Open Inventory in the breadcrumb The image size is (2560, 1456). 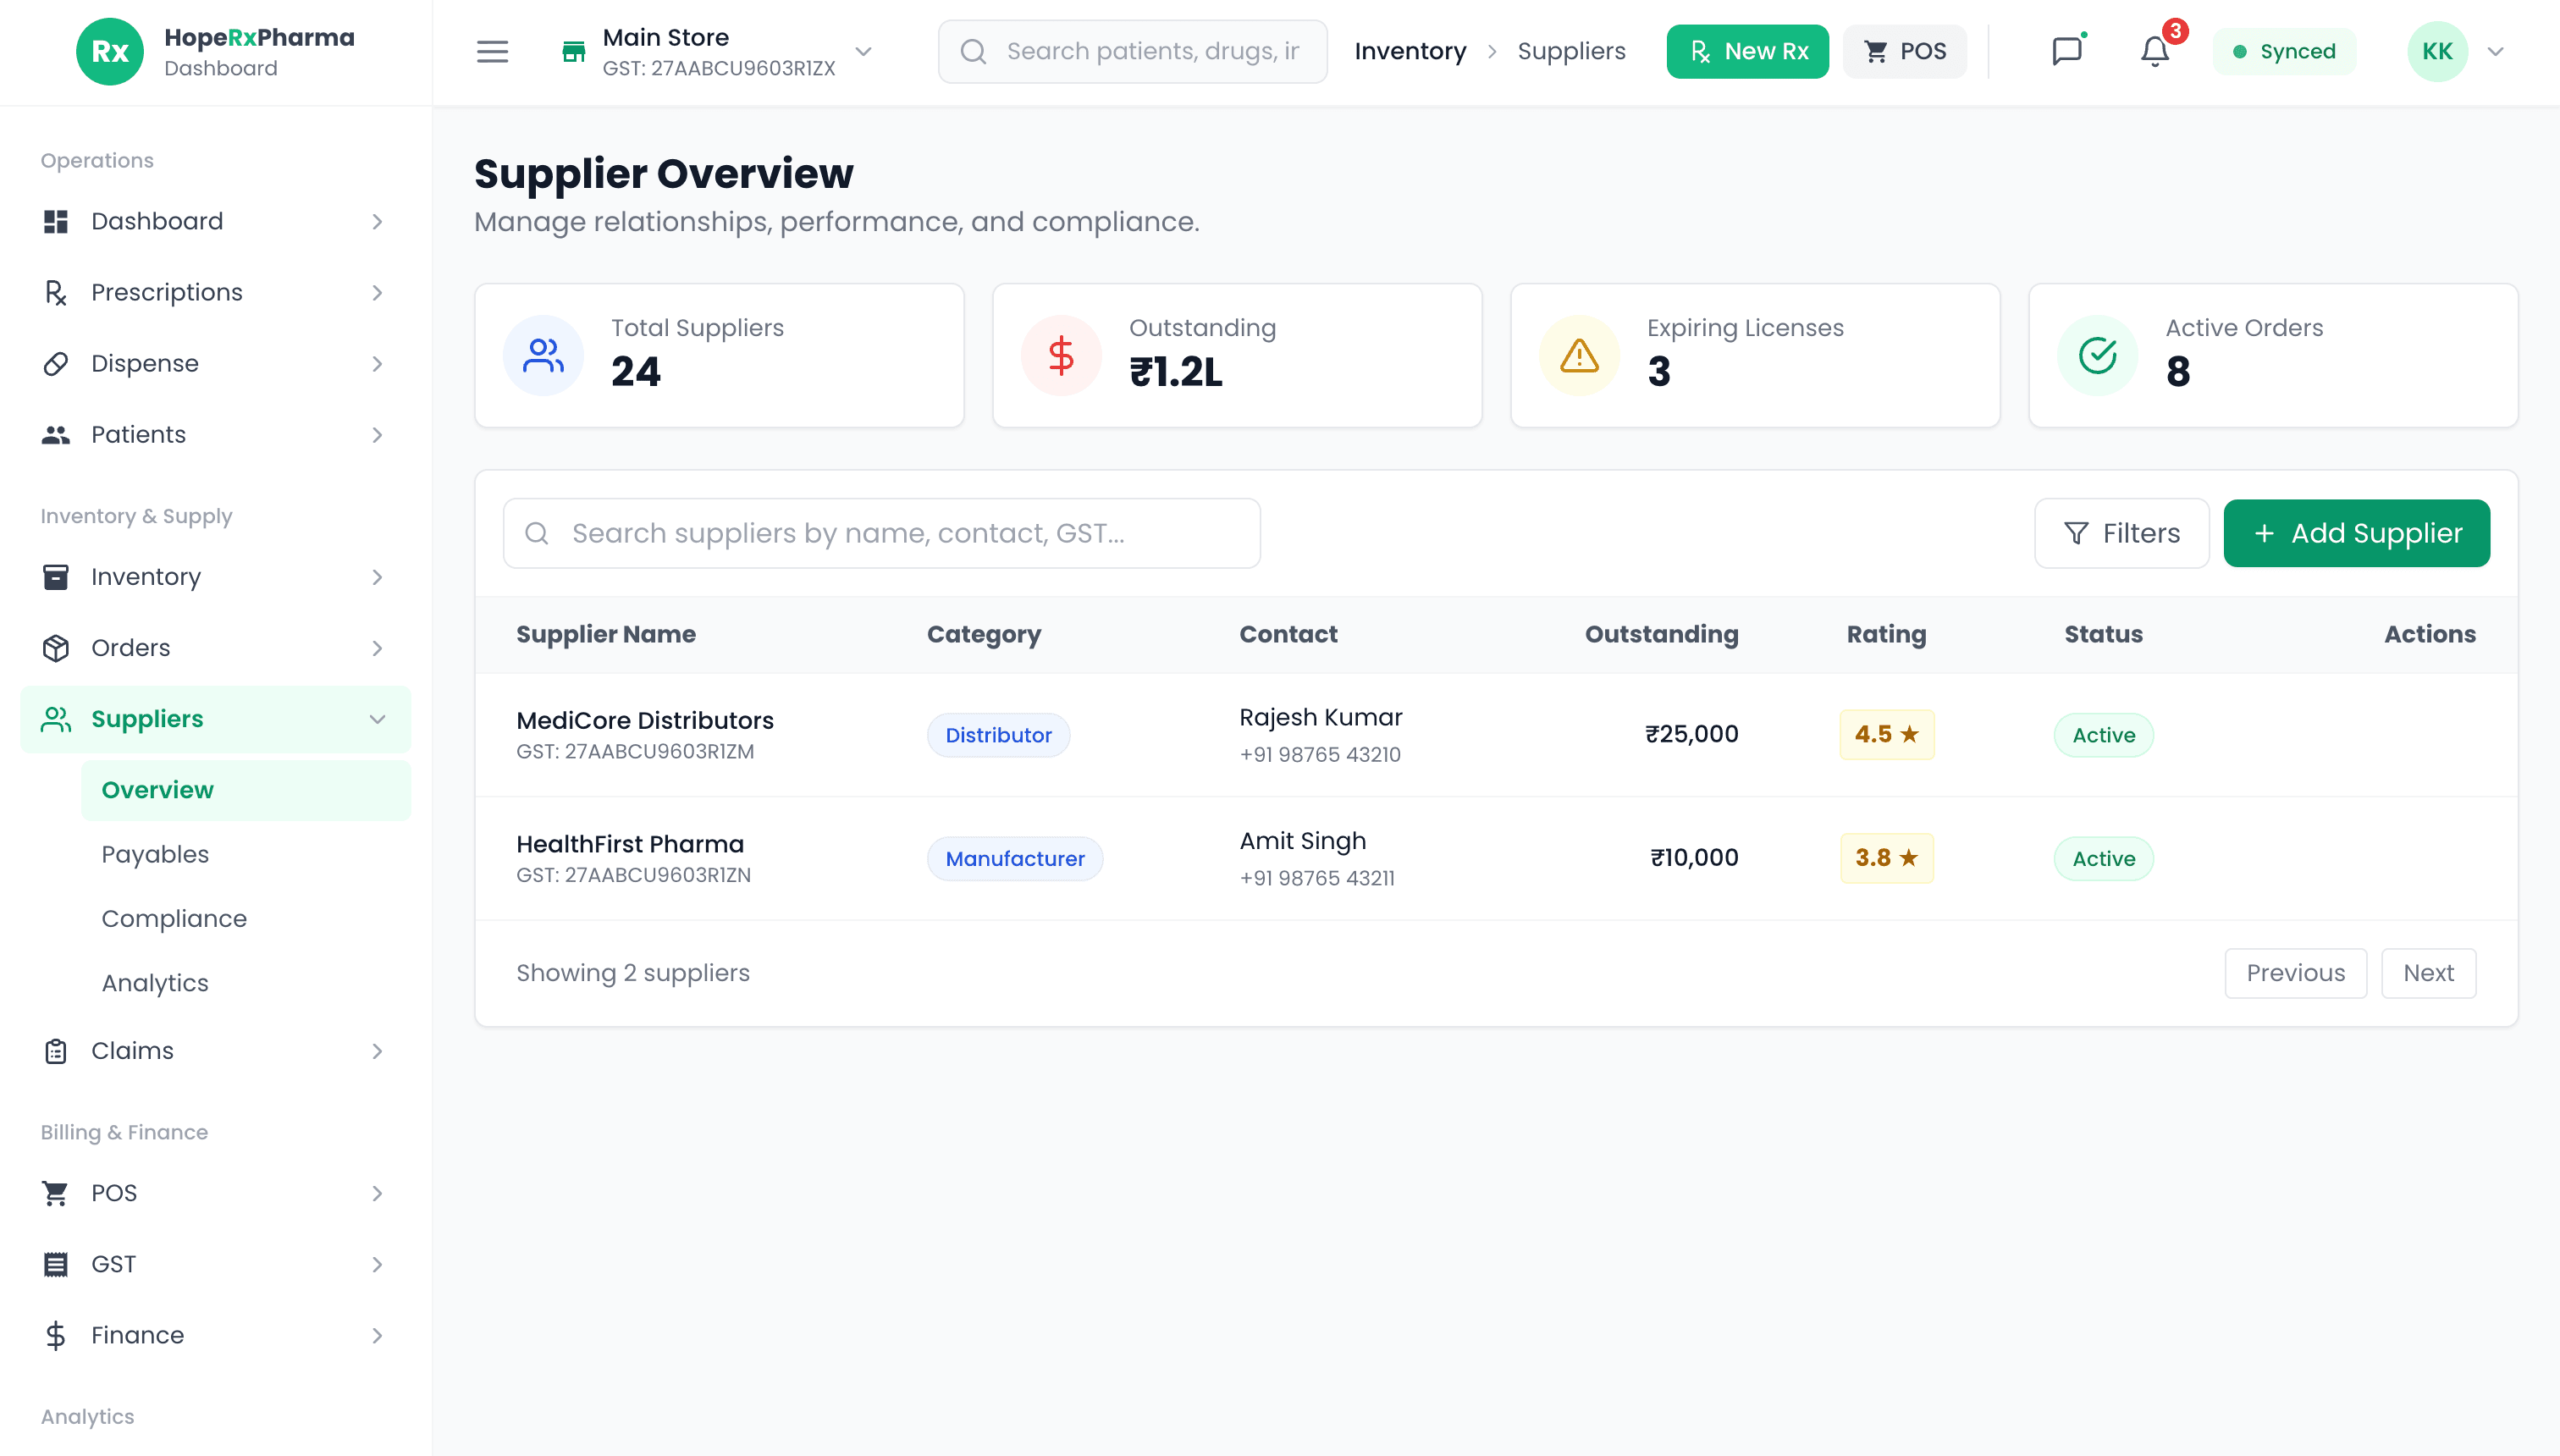pos(1410,50)
